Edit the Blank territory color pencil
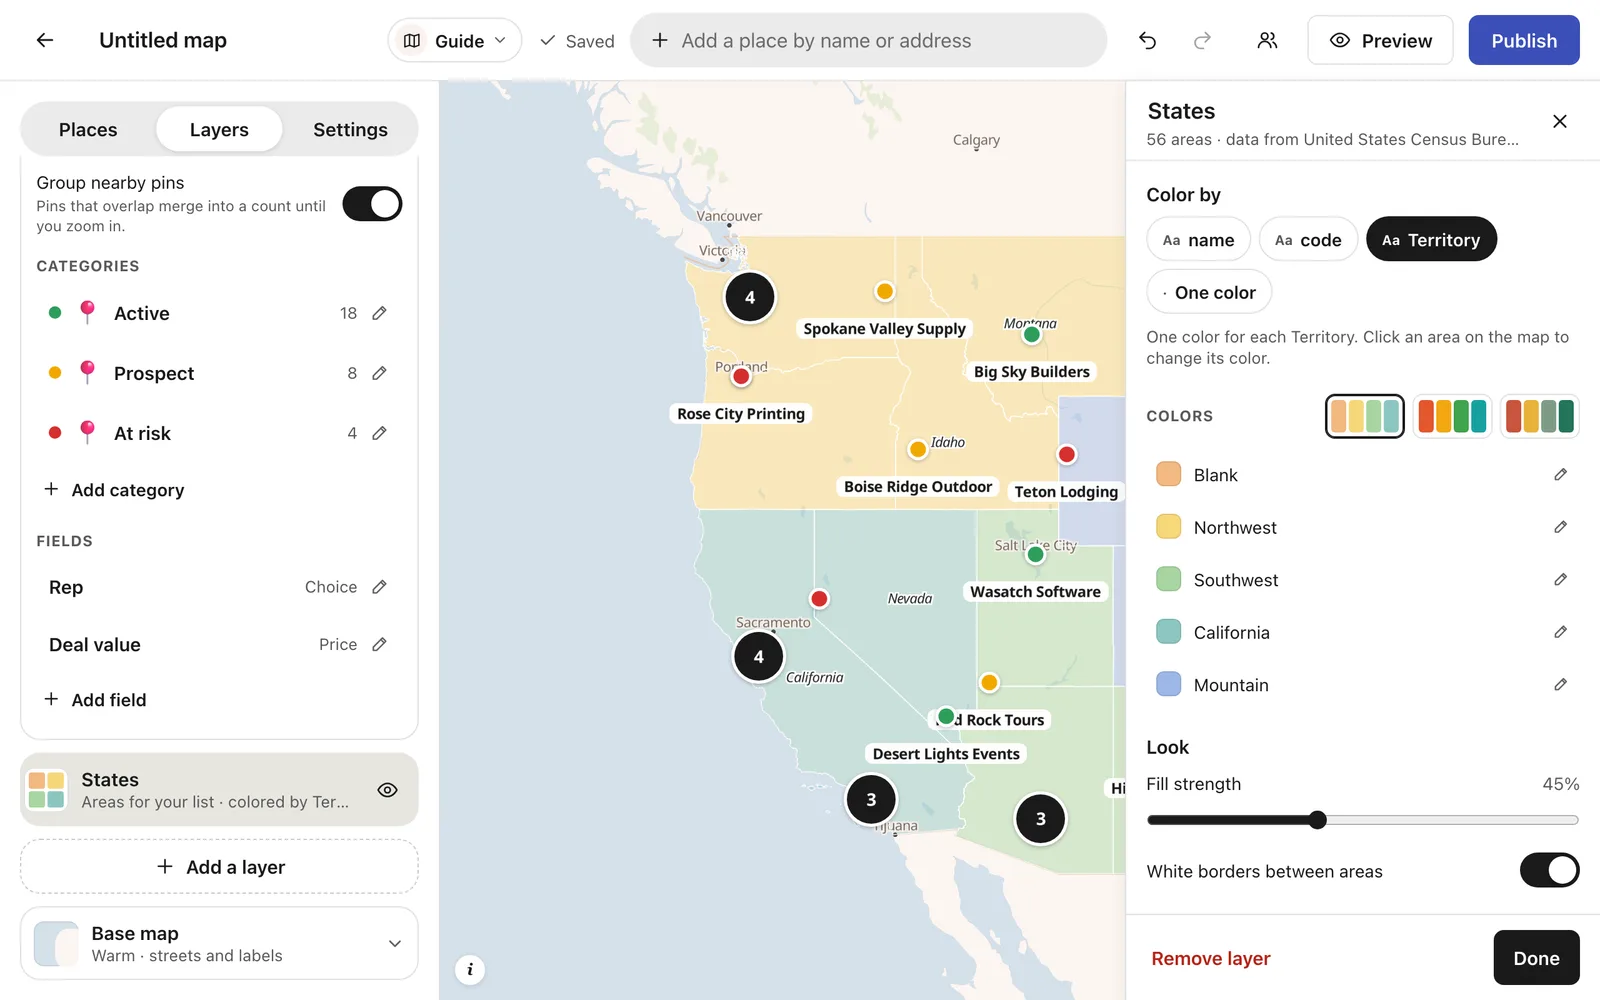The image size is (1600, 1000). pyautogui.click(x=1560, y=474)
